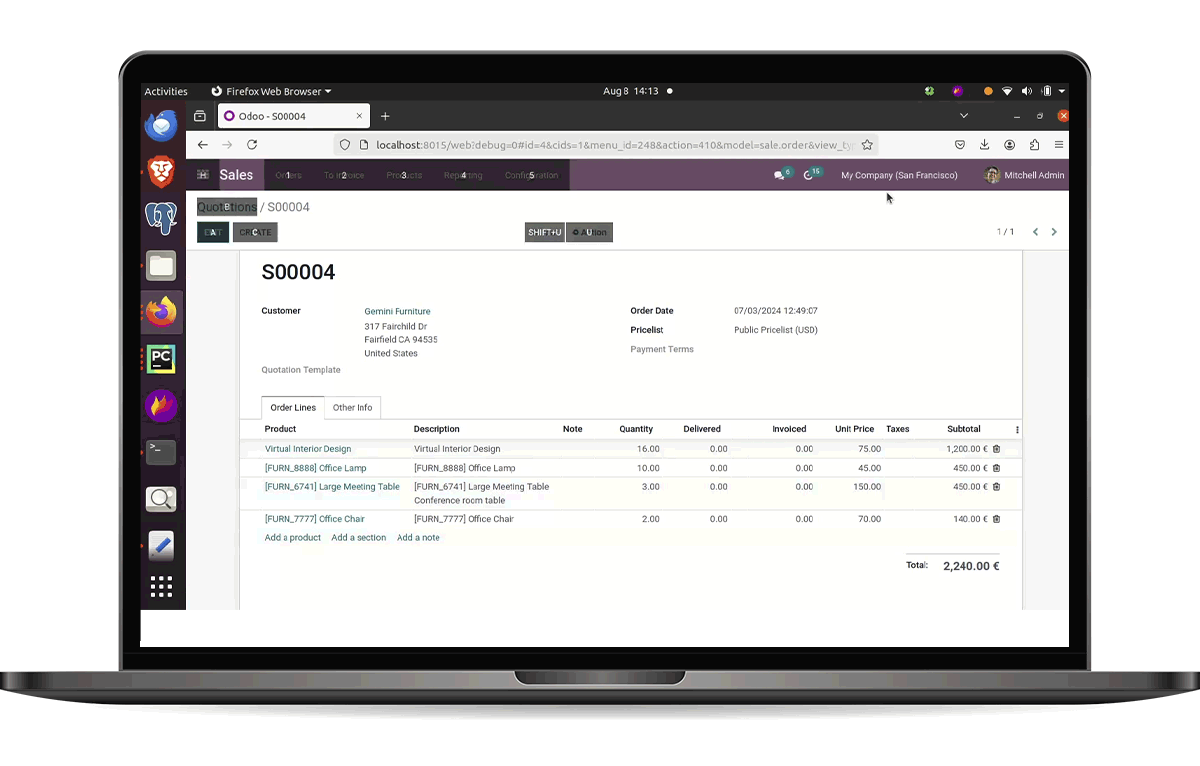
Task: Sort by Quantity column header
Action: click(x=636, y=429)
